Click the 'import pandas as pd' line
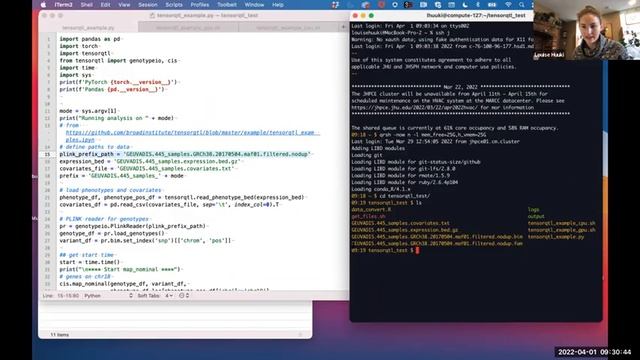Screen dimensions: 640x360 (90, 39)
